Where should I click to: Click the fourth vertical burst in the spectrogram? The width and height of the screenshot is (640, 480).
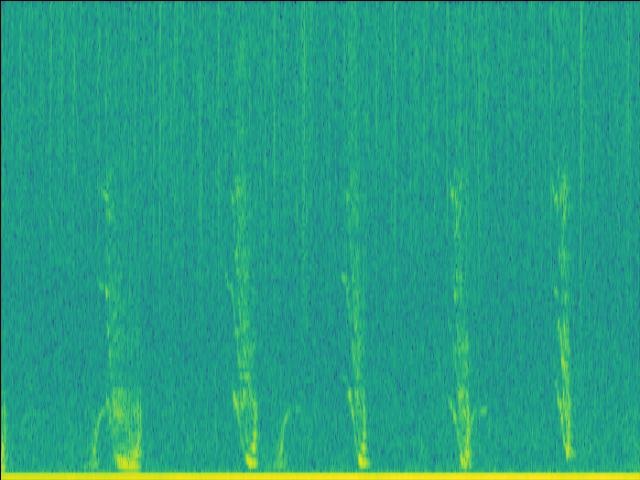[x=460, y=320]
